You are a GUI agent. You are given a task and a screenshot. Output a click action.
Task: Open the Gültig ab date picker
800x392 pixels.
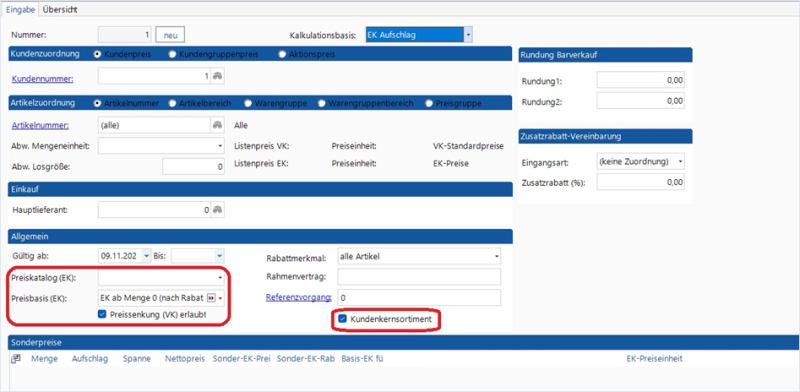pos(147,256)
